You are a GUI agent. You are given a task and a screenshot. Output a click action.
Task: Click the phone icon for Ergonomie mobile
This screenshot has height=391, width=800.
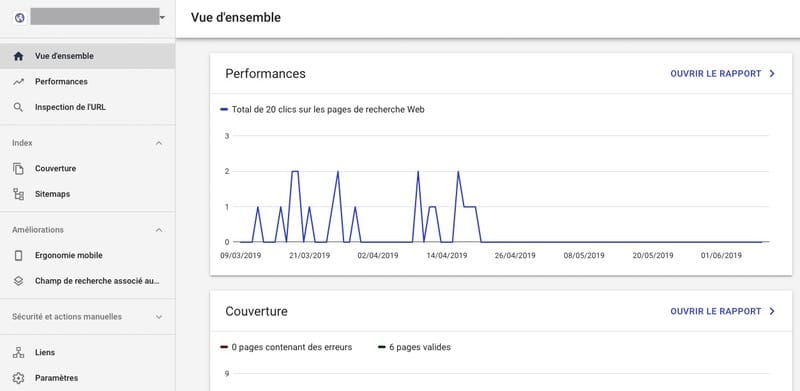point(18,255)
